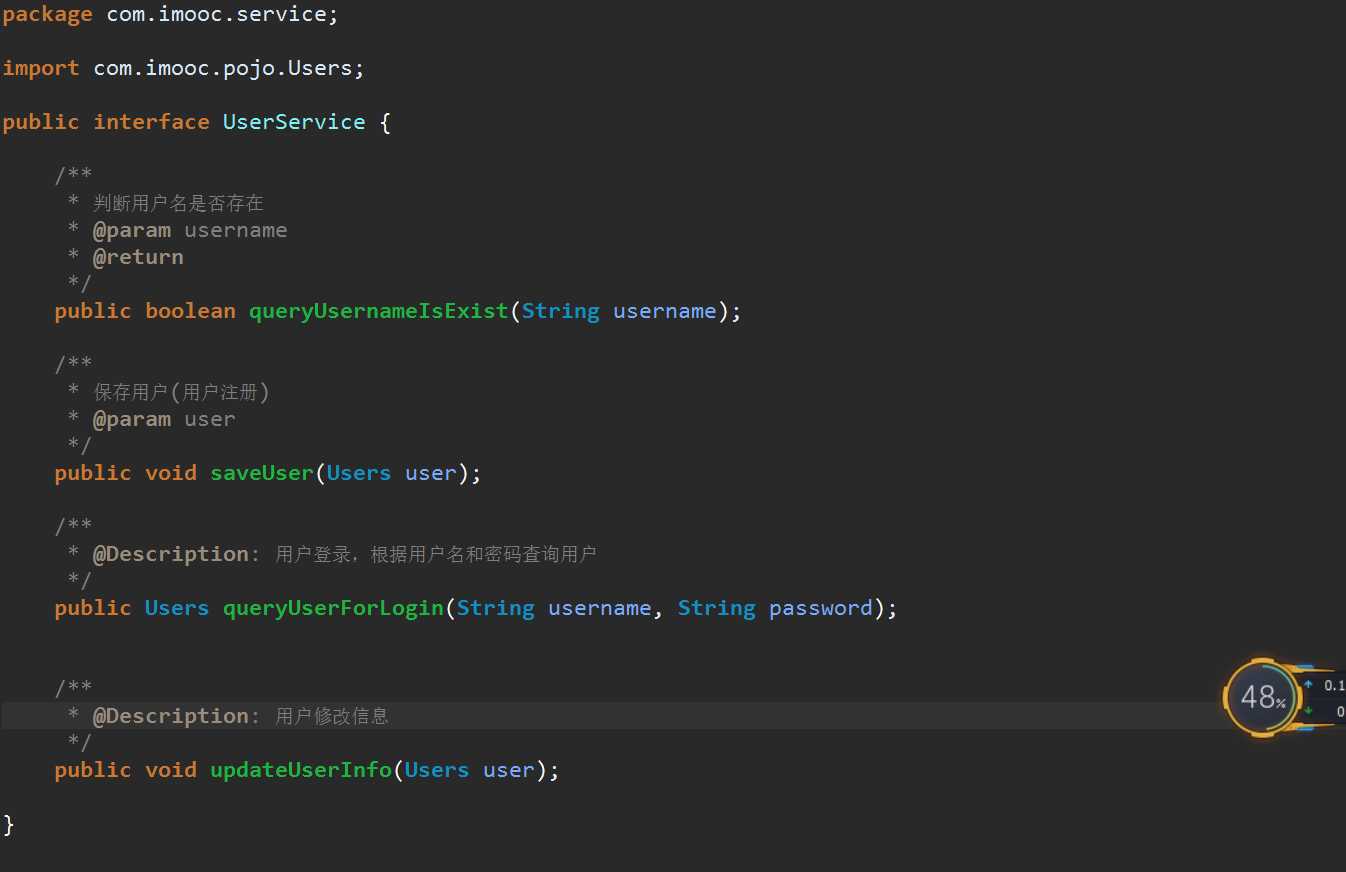This screenshot has width=1346, height=872.
Task: Click the @Description tag above queryUserForLogin
Action: coord(171,554)
